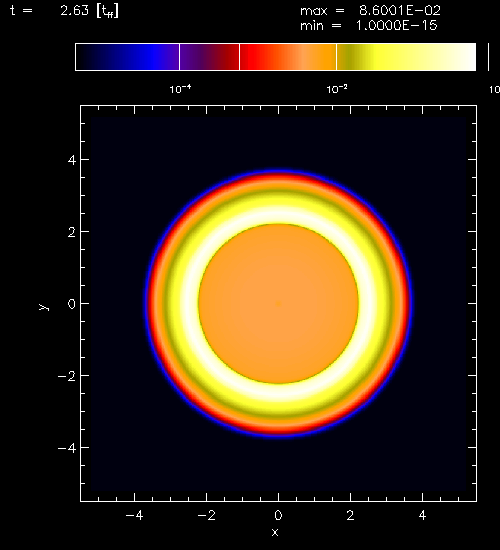Click the x axis label

(x=275, y=532)
